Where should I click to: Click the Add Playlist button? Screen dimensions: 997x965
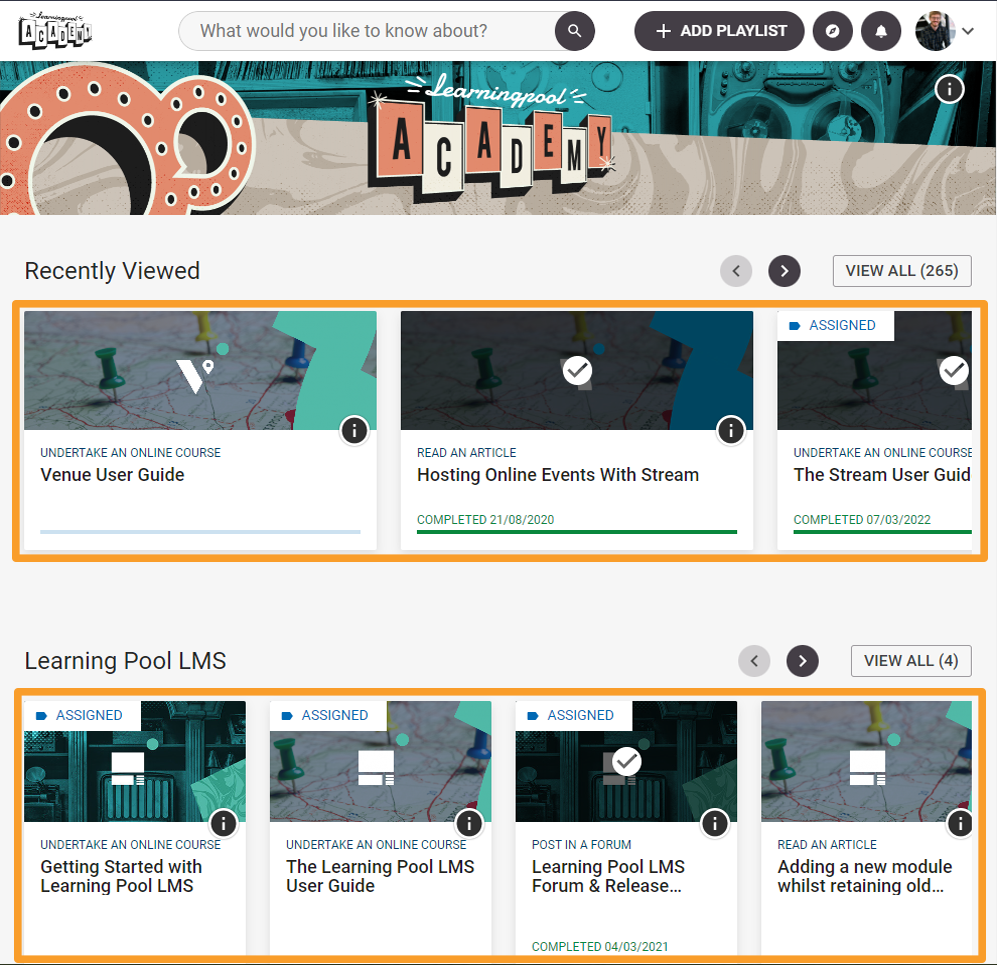[x=719, y=31]
